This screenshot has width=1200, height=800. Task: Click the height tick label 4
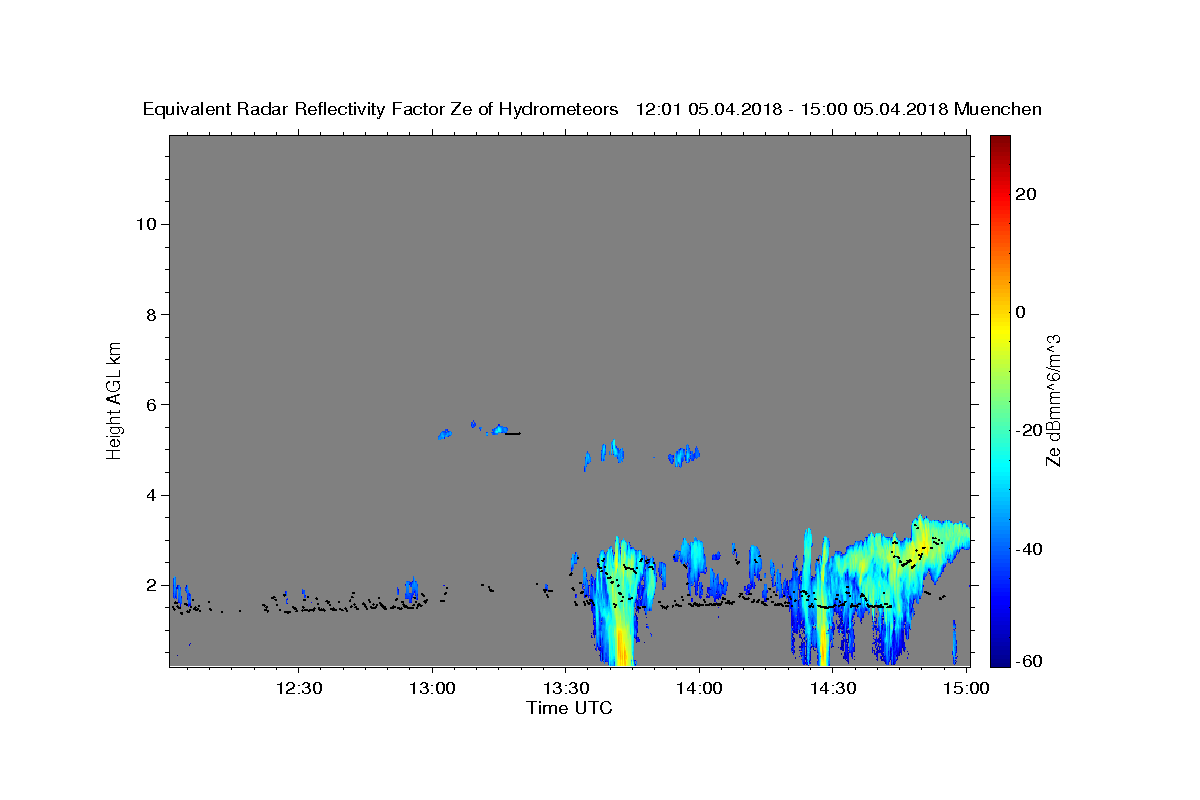pyautogui.click(x=150, y=495)
